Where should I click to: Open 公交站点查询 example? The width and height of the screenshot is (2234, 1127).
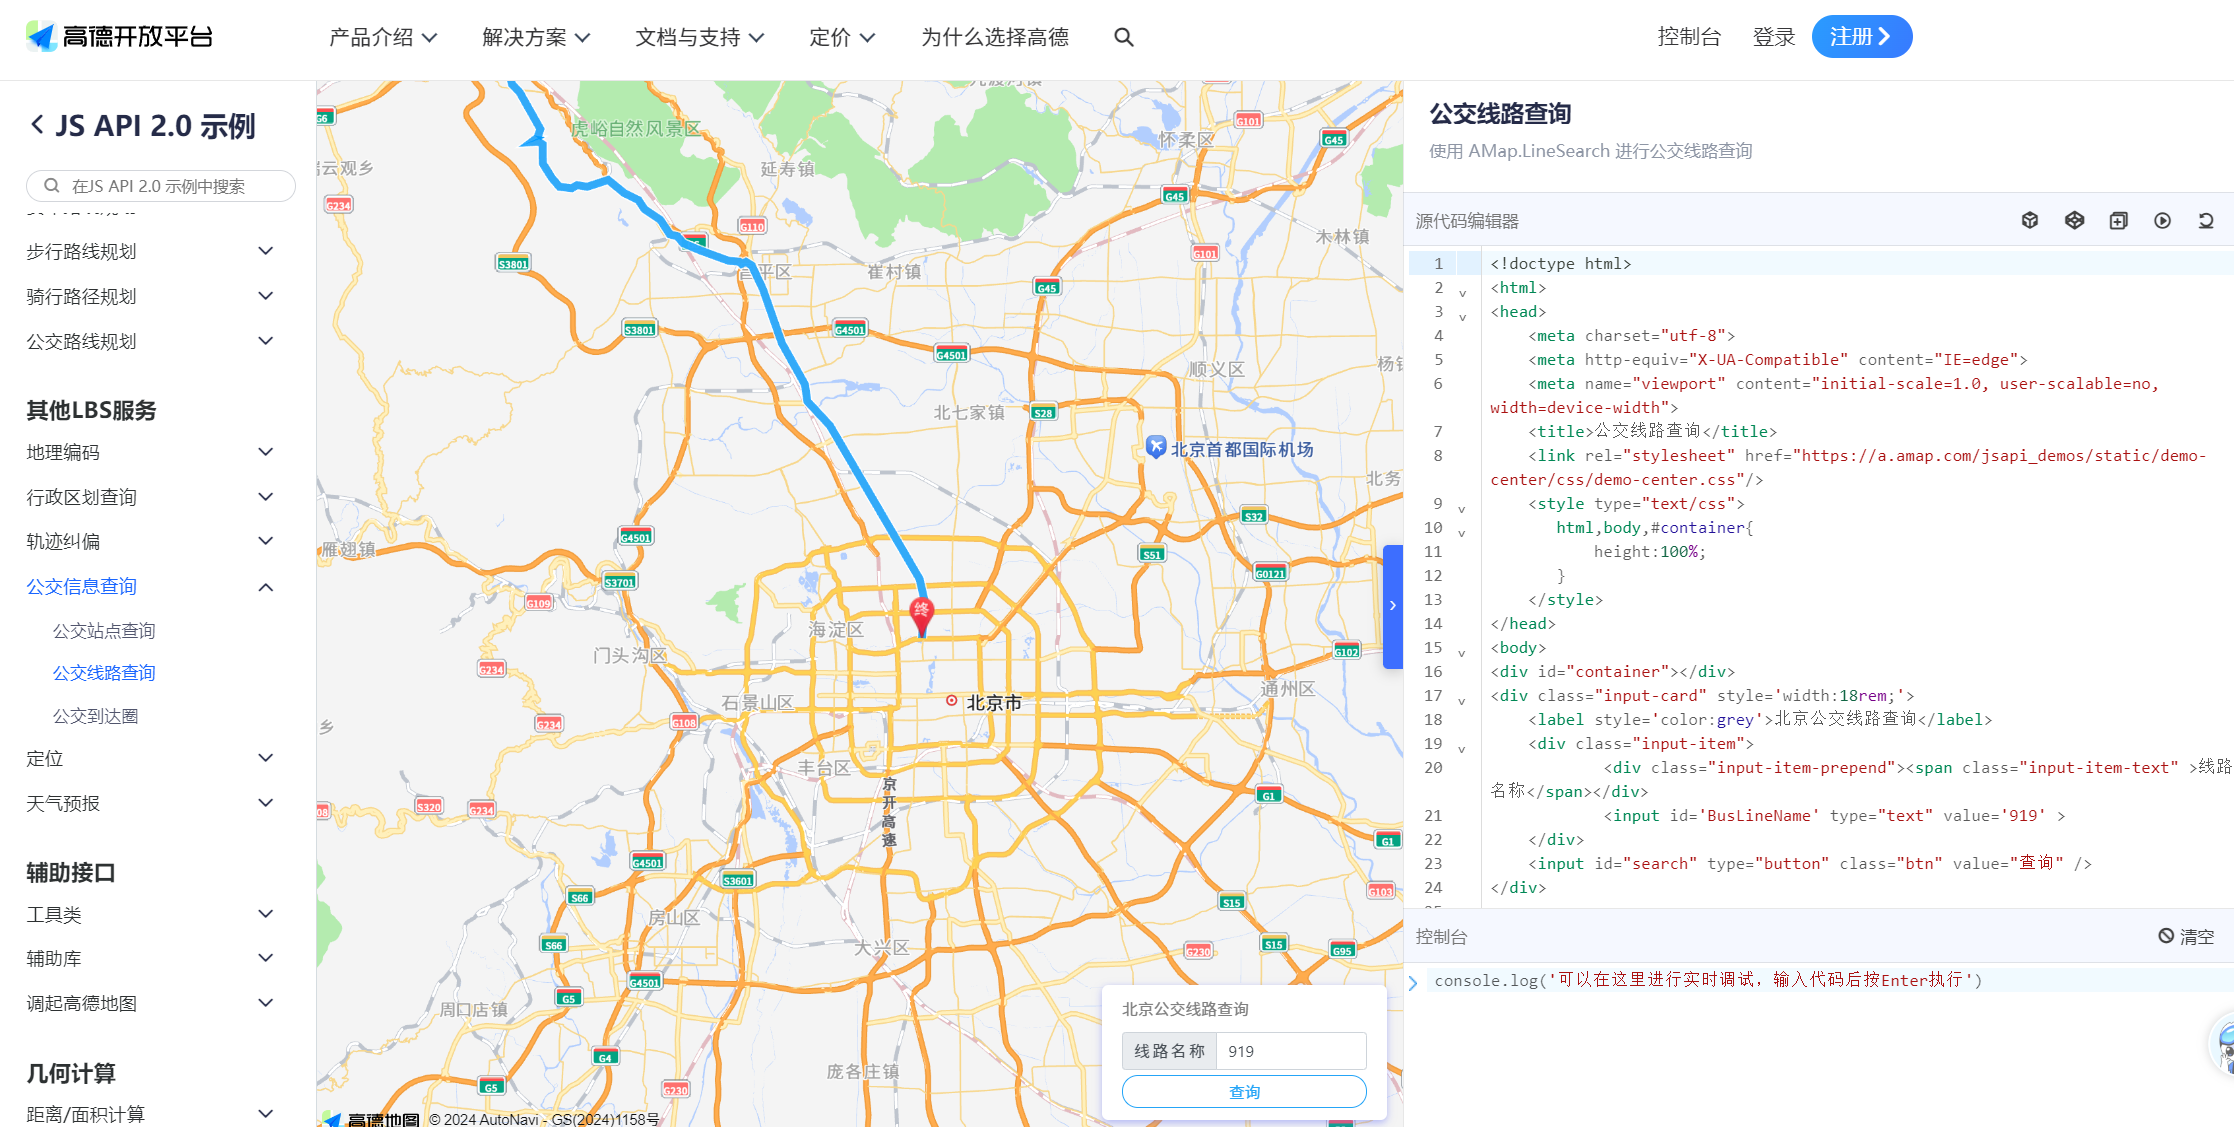pyautogui.click(x=104, y=630)
